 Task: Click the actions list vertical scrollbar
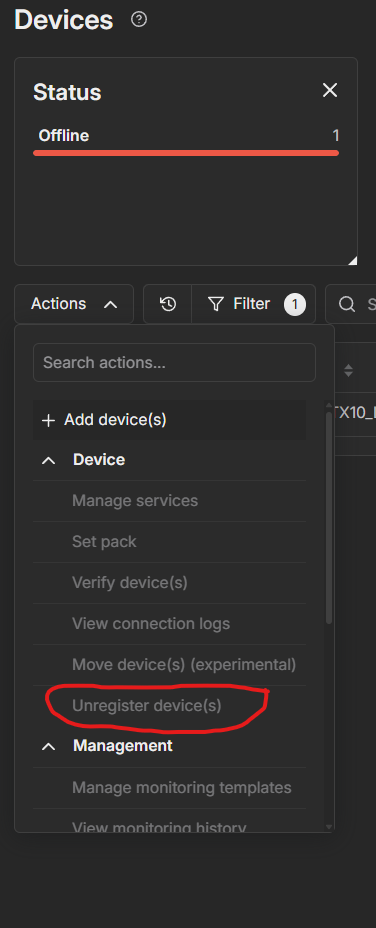click(x=329, y=518)
